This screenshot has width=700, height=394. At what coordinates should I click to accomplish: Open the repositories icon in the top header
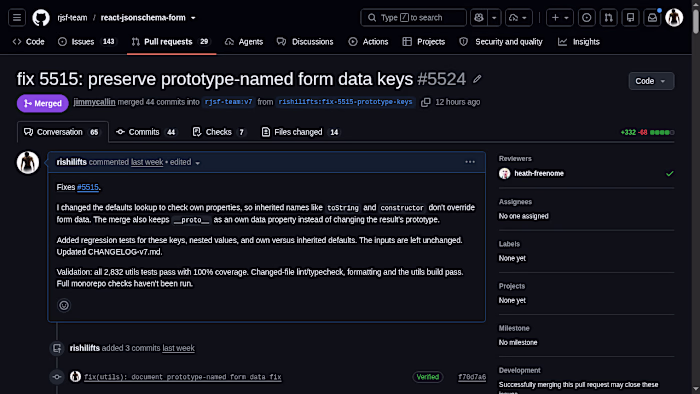click(x=630, y=18)
